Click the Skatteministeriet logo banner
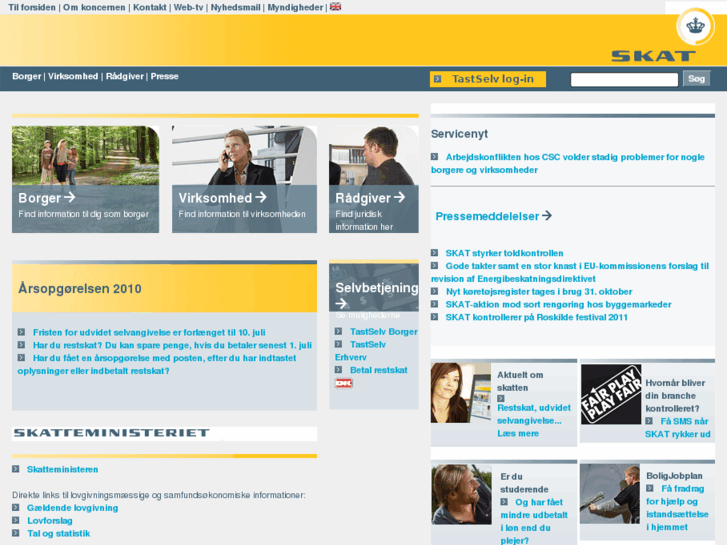Viewport: 727px width, 545px height. click(165, 433)
